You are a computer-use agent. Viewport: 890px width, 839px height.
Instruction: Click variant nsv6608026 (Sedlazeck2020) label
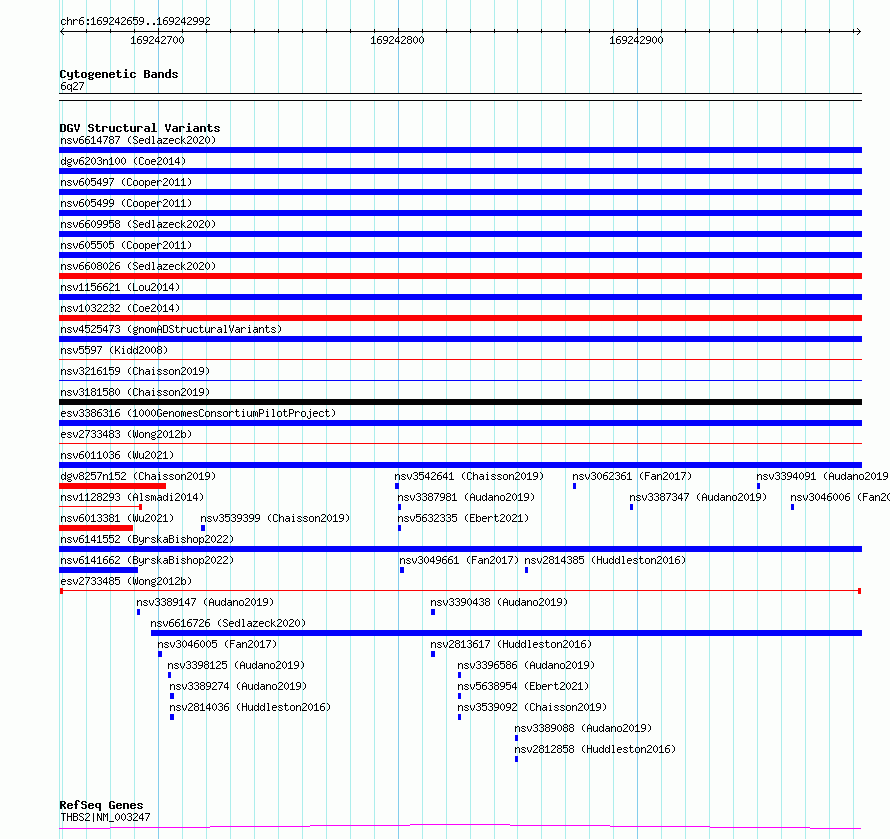[138, 266]
